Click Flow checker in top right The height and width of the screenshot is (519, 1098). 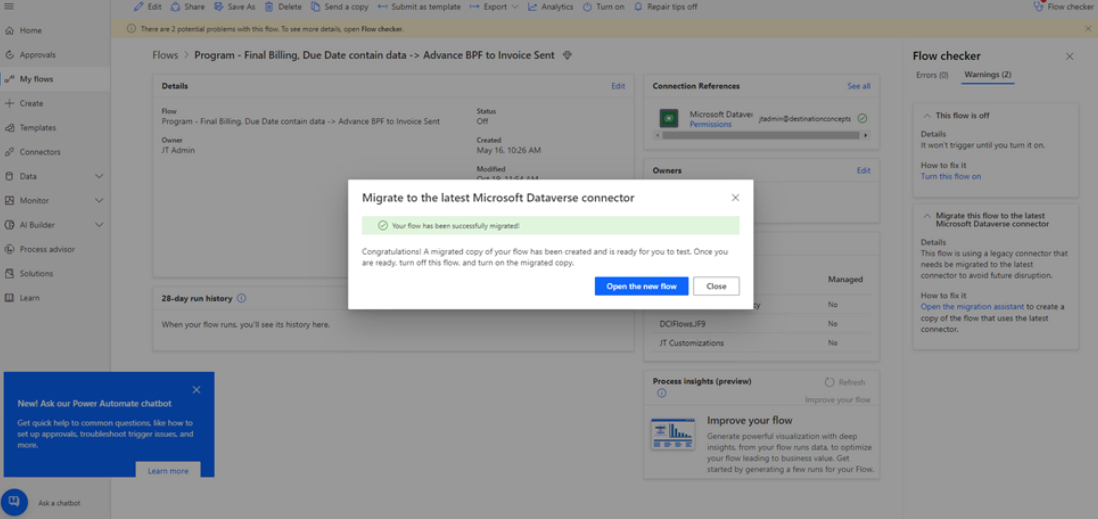(x=1062, y=7)
